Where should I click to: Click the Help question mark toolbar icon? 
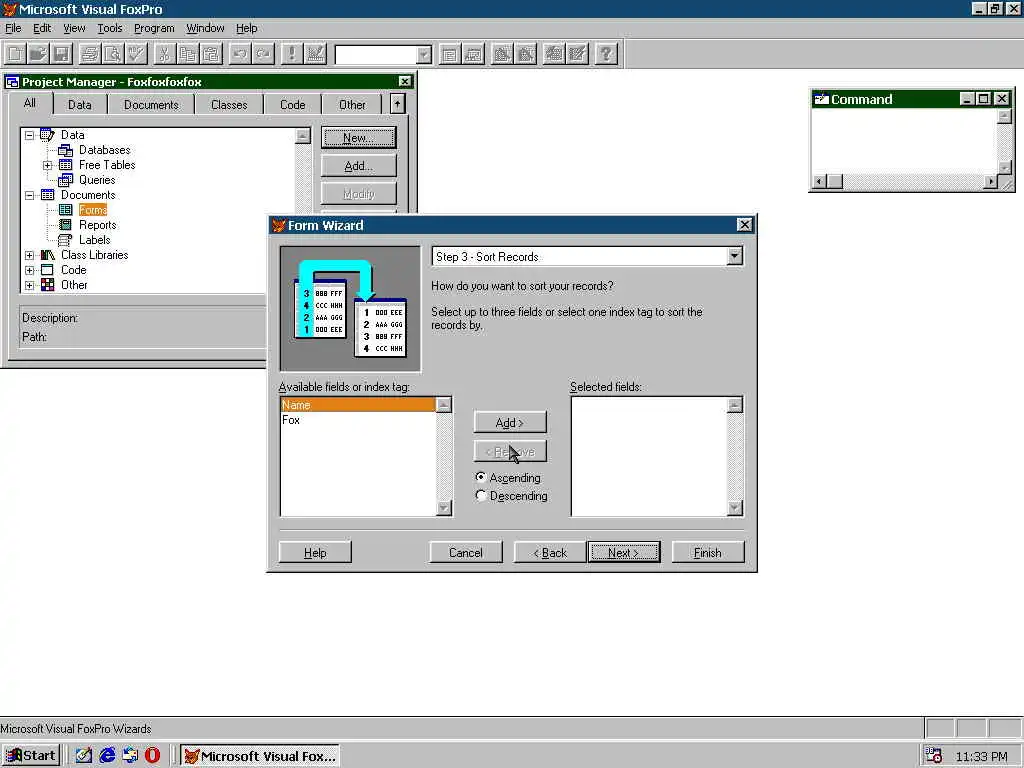[x=606, y=54]
